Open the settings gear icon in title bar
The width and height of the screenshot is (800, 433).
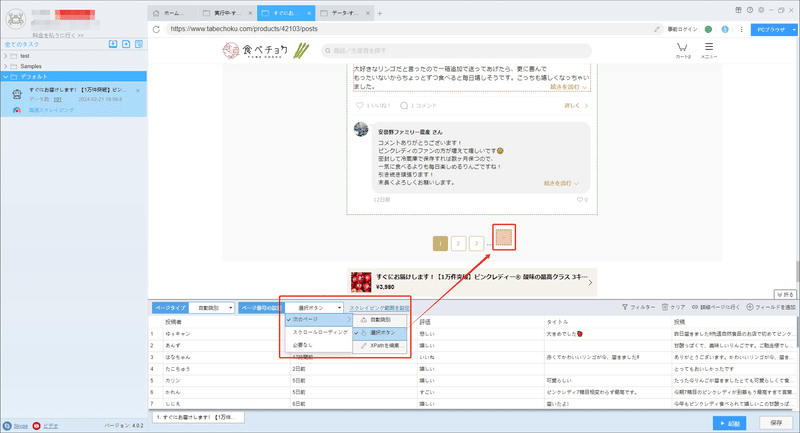[x=761, y=10]
